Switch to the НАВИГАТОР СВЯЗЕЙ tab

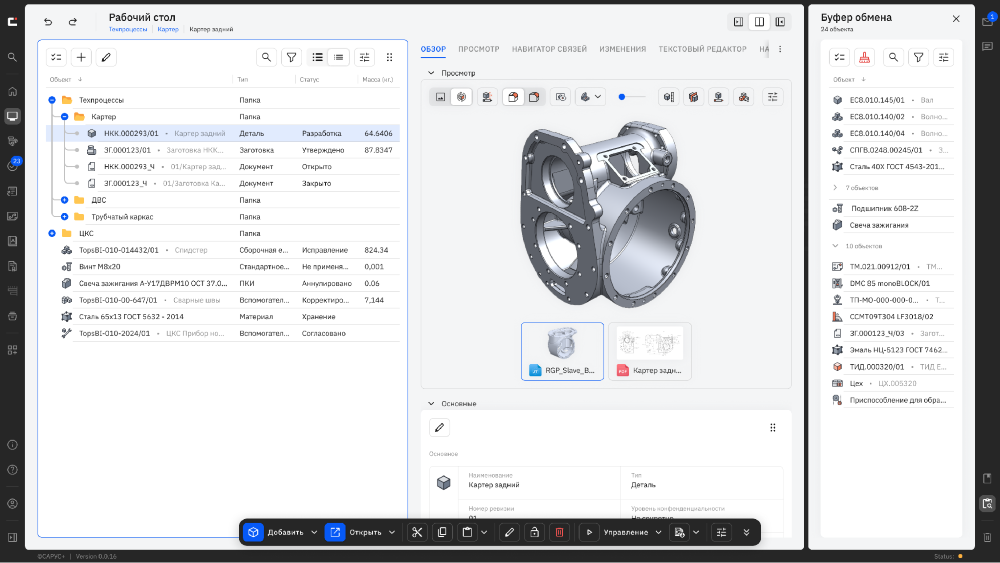(x=549, y=49)
